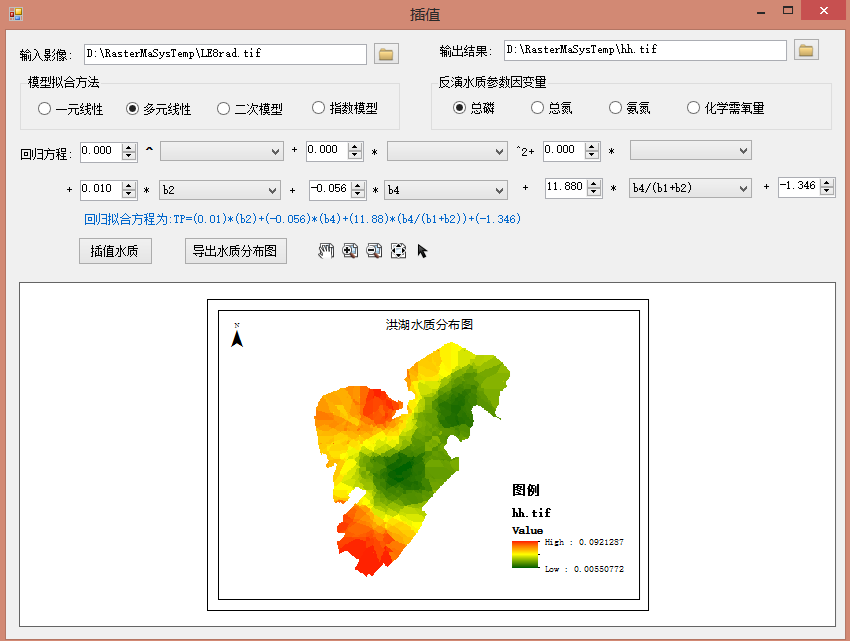This screenshot has width=850, height=641.
Task: Click the north arrow on the map
Action: [x=237, y=336]
